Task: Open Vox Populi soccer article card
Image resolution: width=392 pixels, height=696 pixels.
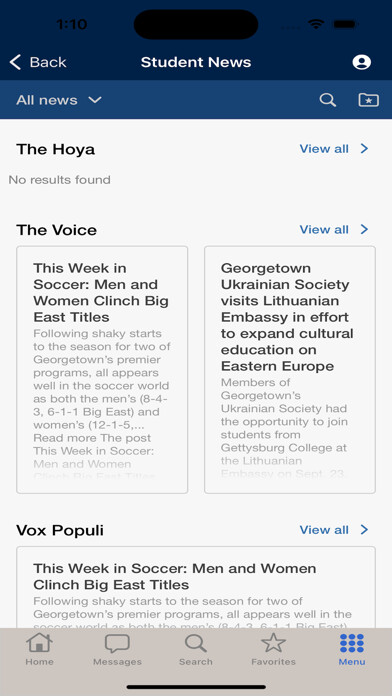Action: click(x=196, y=587)
